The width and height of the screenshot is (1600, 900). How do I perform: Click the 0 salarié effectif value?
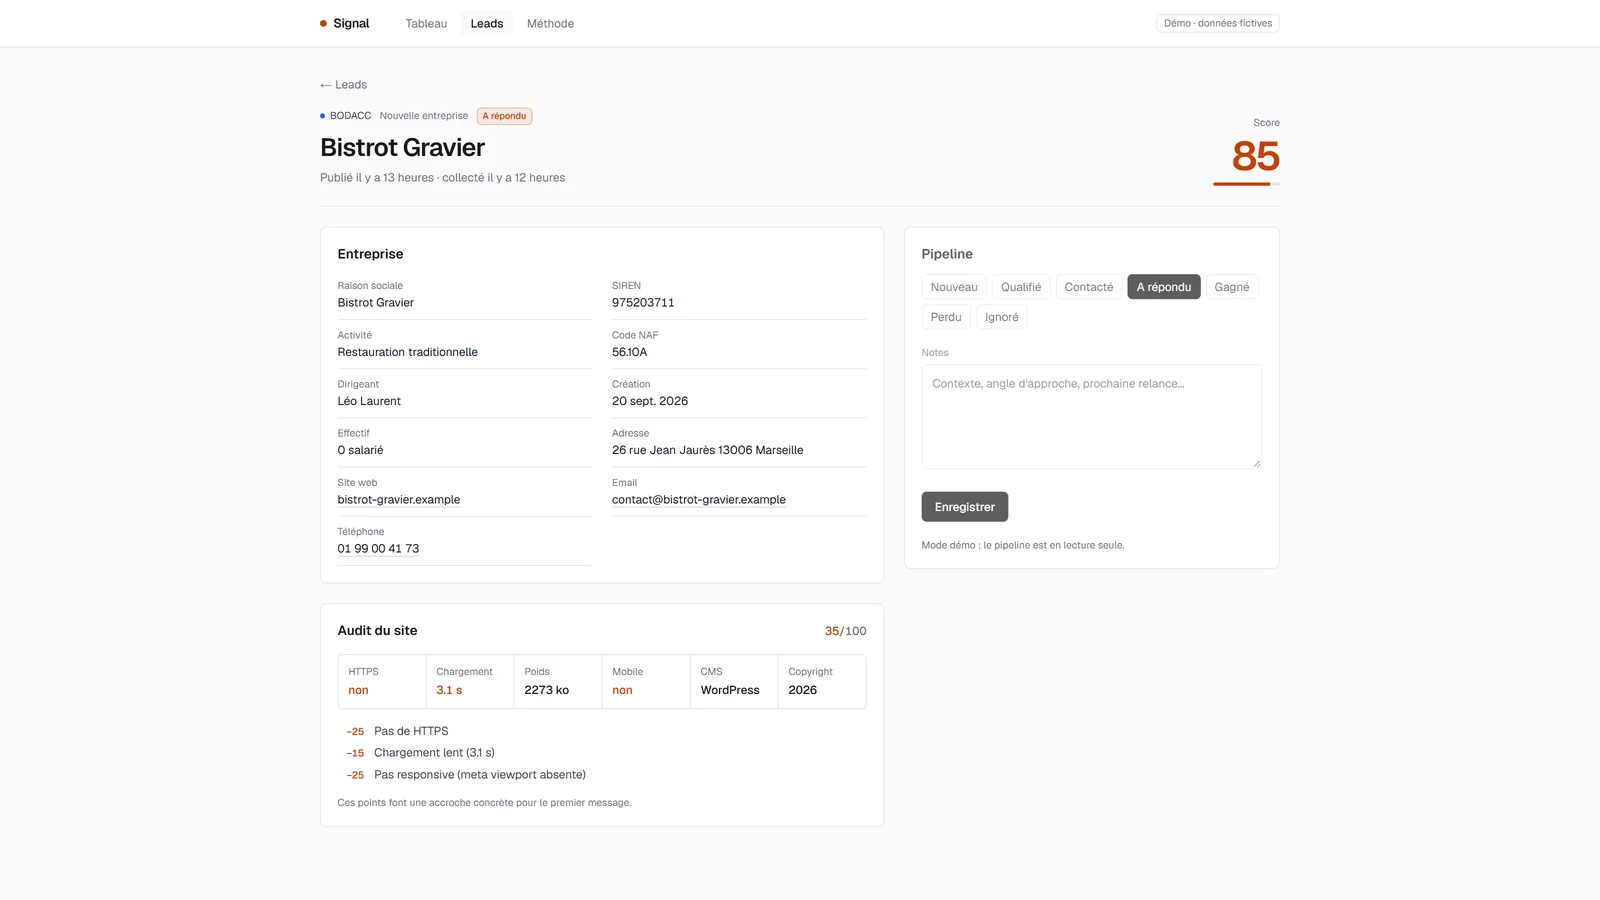(x=360, y=450)
